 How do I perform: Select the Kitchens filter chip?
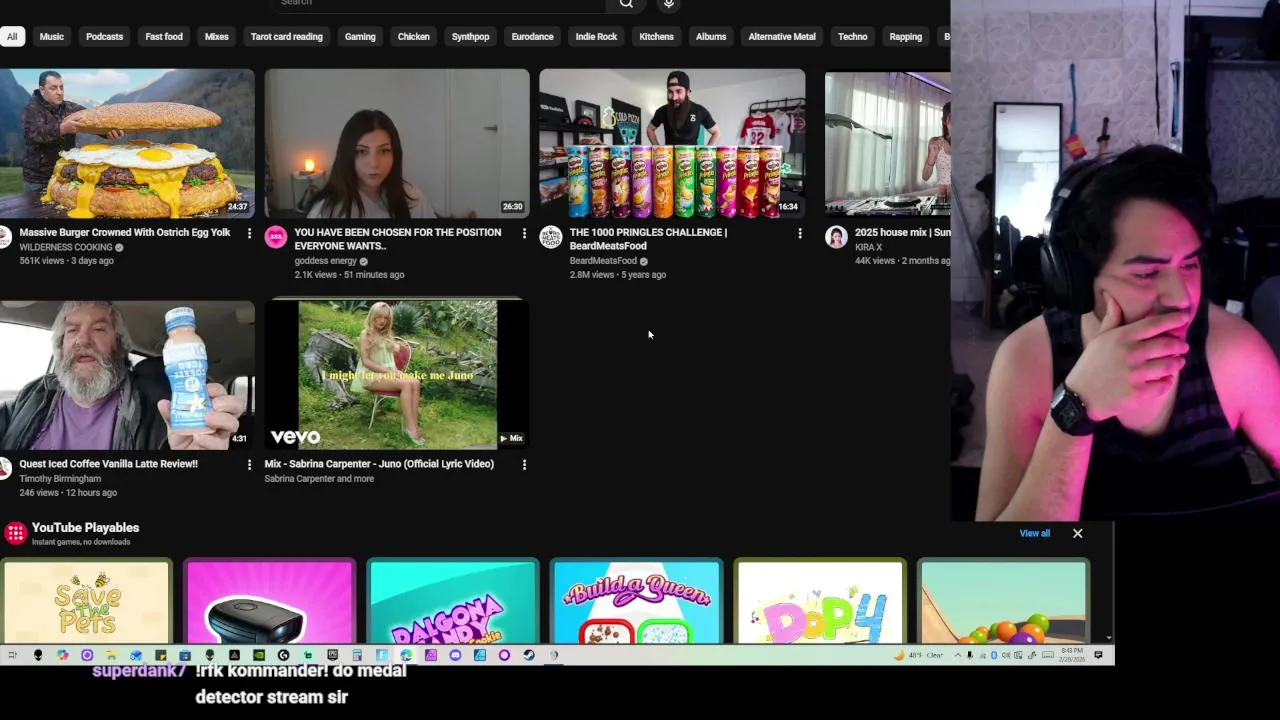click(656, 37)
